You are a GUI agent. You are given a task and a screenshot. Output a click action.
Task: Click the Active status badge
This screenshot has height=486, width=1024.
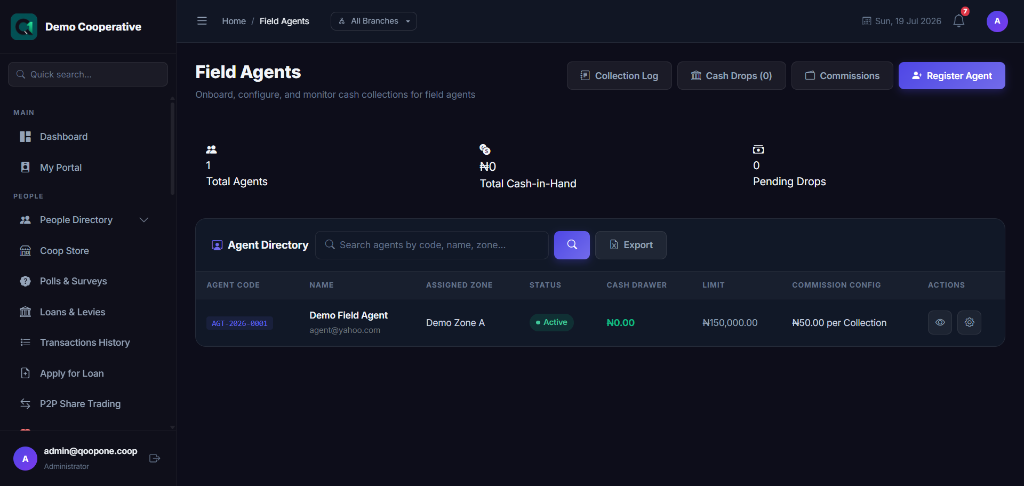pyautogui.click(x=552, y=323)
